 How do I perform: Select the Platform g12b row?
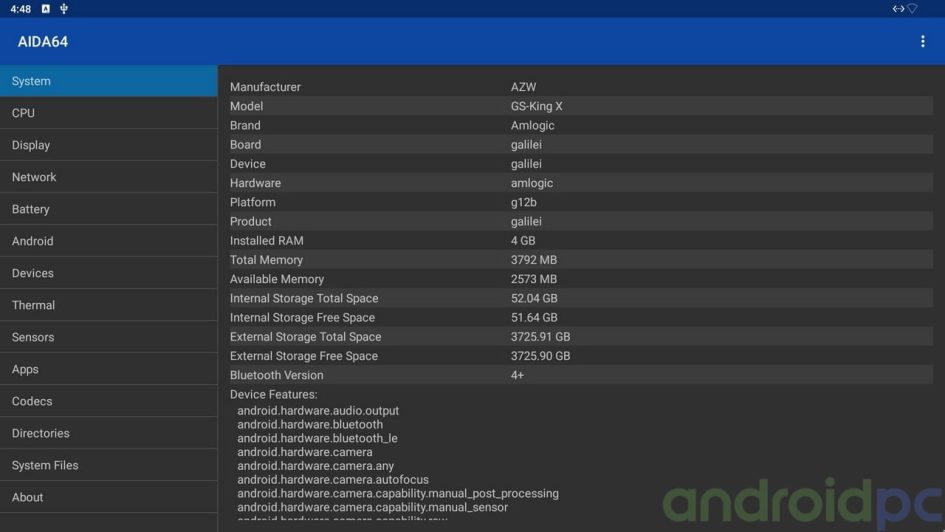pos(581,202)
